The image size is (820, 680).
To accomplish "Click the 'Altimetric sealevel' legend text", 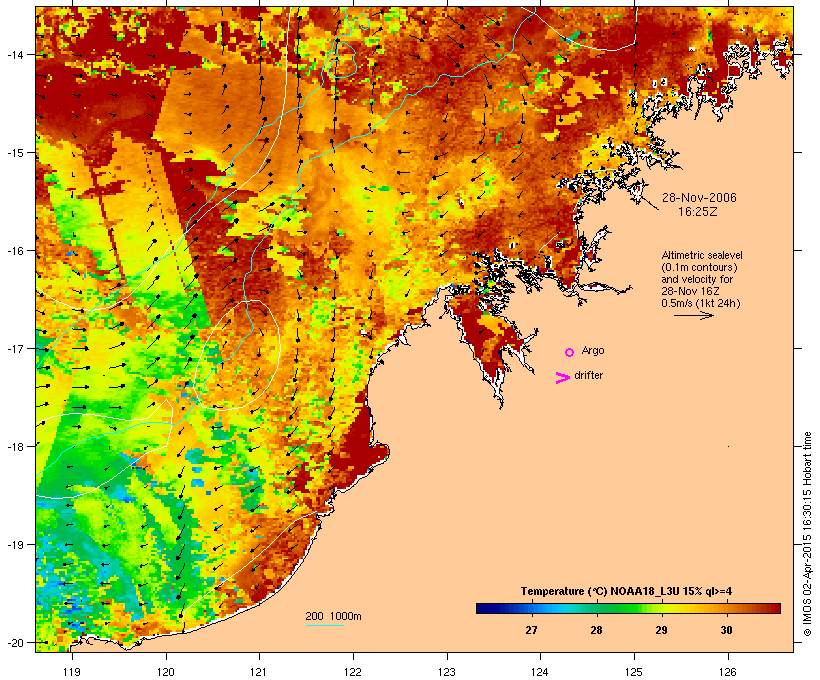I will 702,255.
